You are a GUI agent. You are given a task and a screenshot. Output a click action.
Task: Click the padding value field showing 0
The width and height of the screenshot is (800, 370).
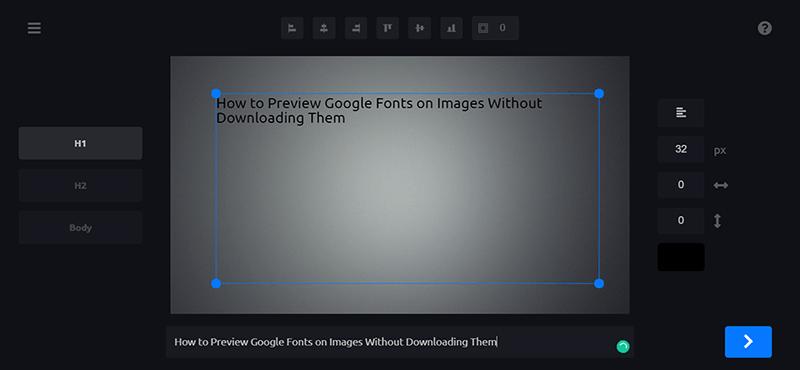[x=503, y=28]
